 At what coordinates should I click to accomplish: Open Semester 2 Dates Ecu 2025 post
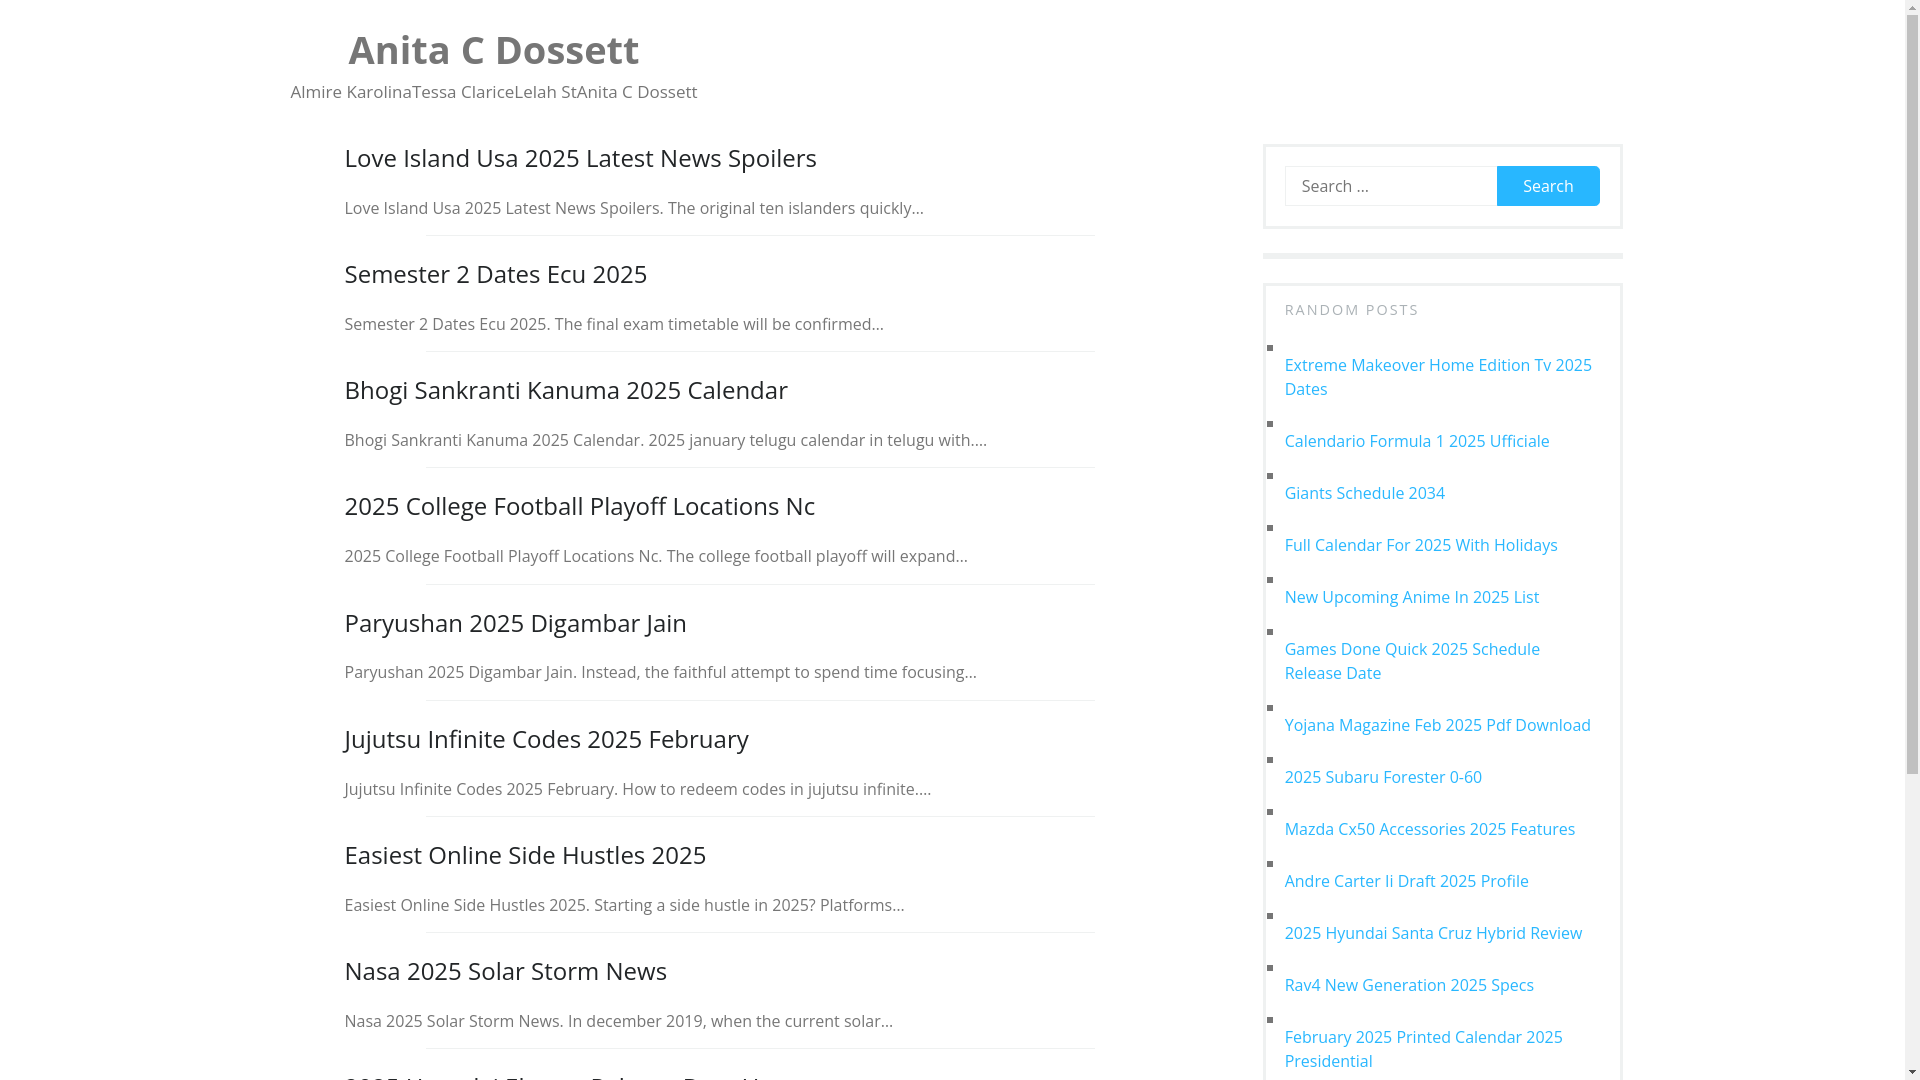495,274
